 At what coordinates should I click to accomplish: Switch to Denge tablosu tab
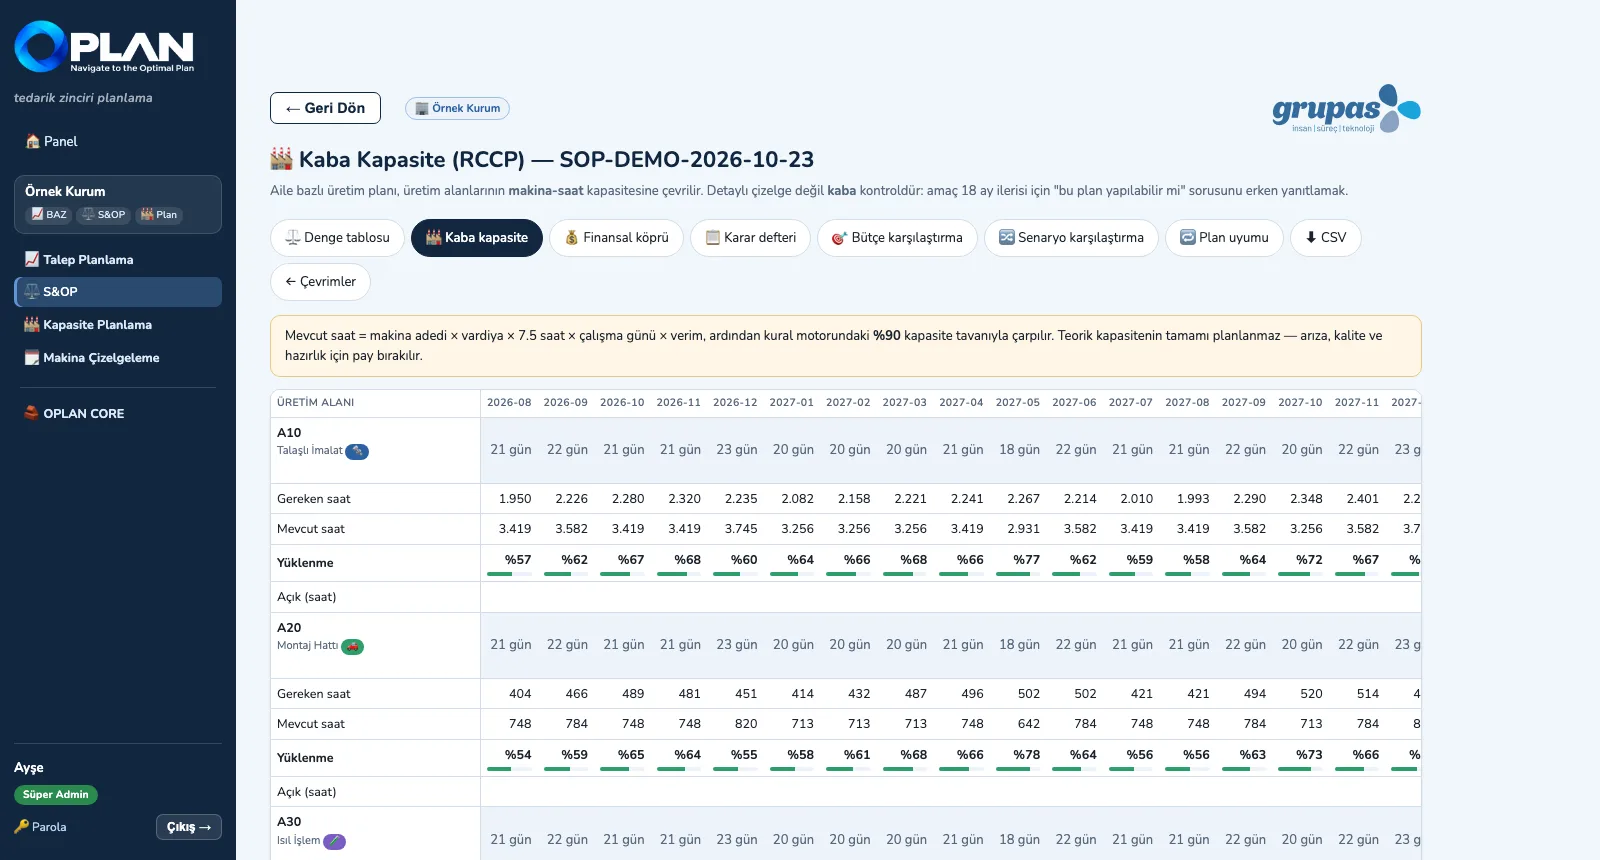[x=337, y=238]
